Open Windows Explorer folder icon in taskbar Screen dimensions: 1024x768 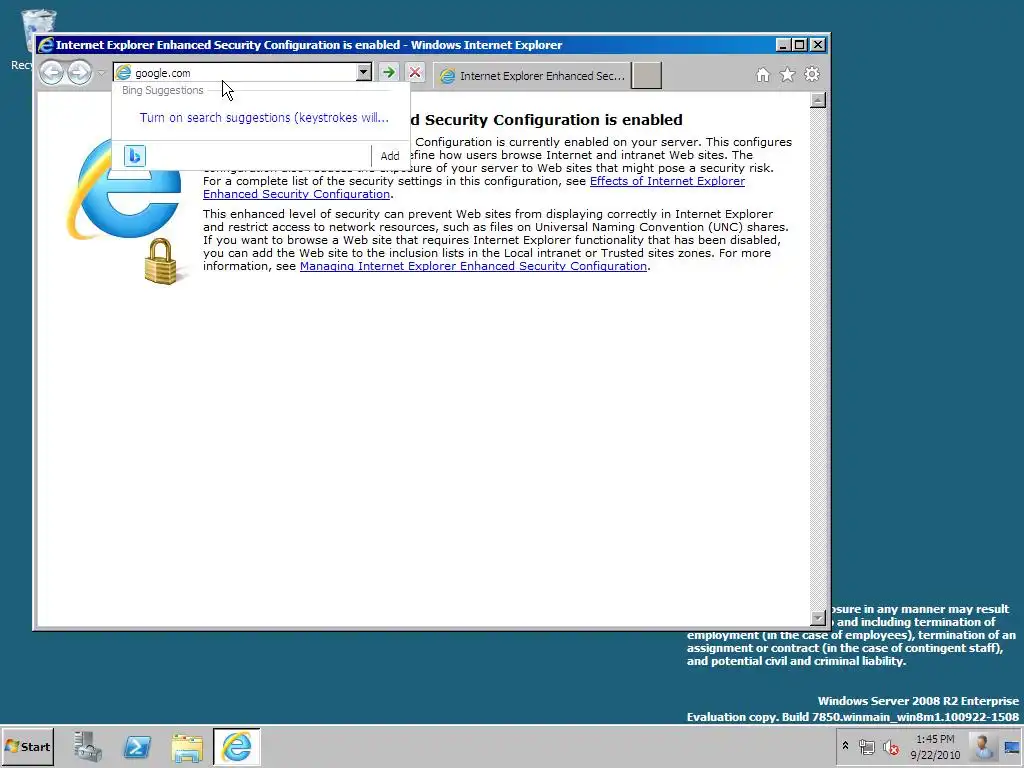pyautogui.click(x=187, y=747)
